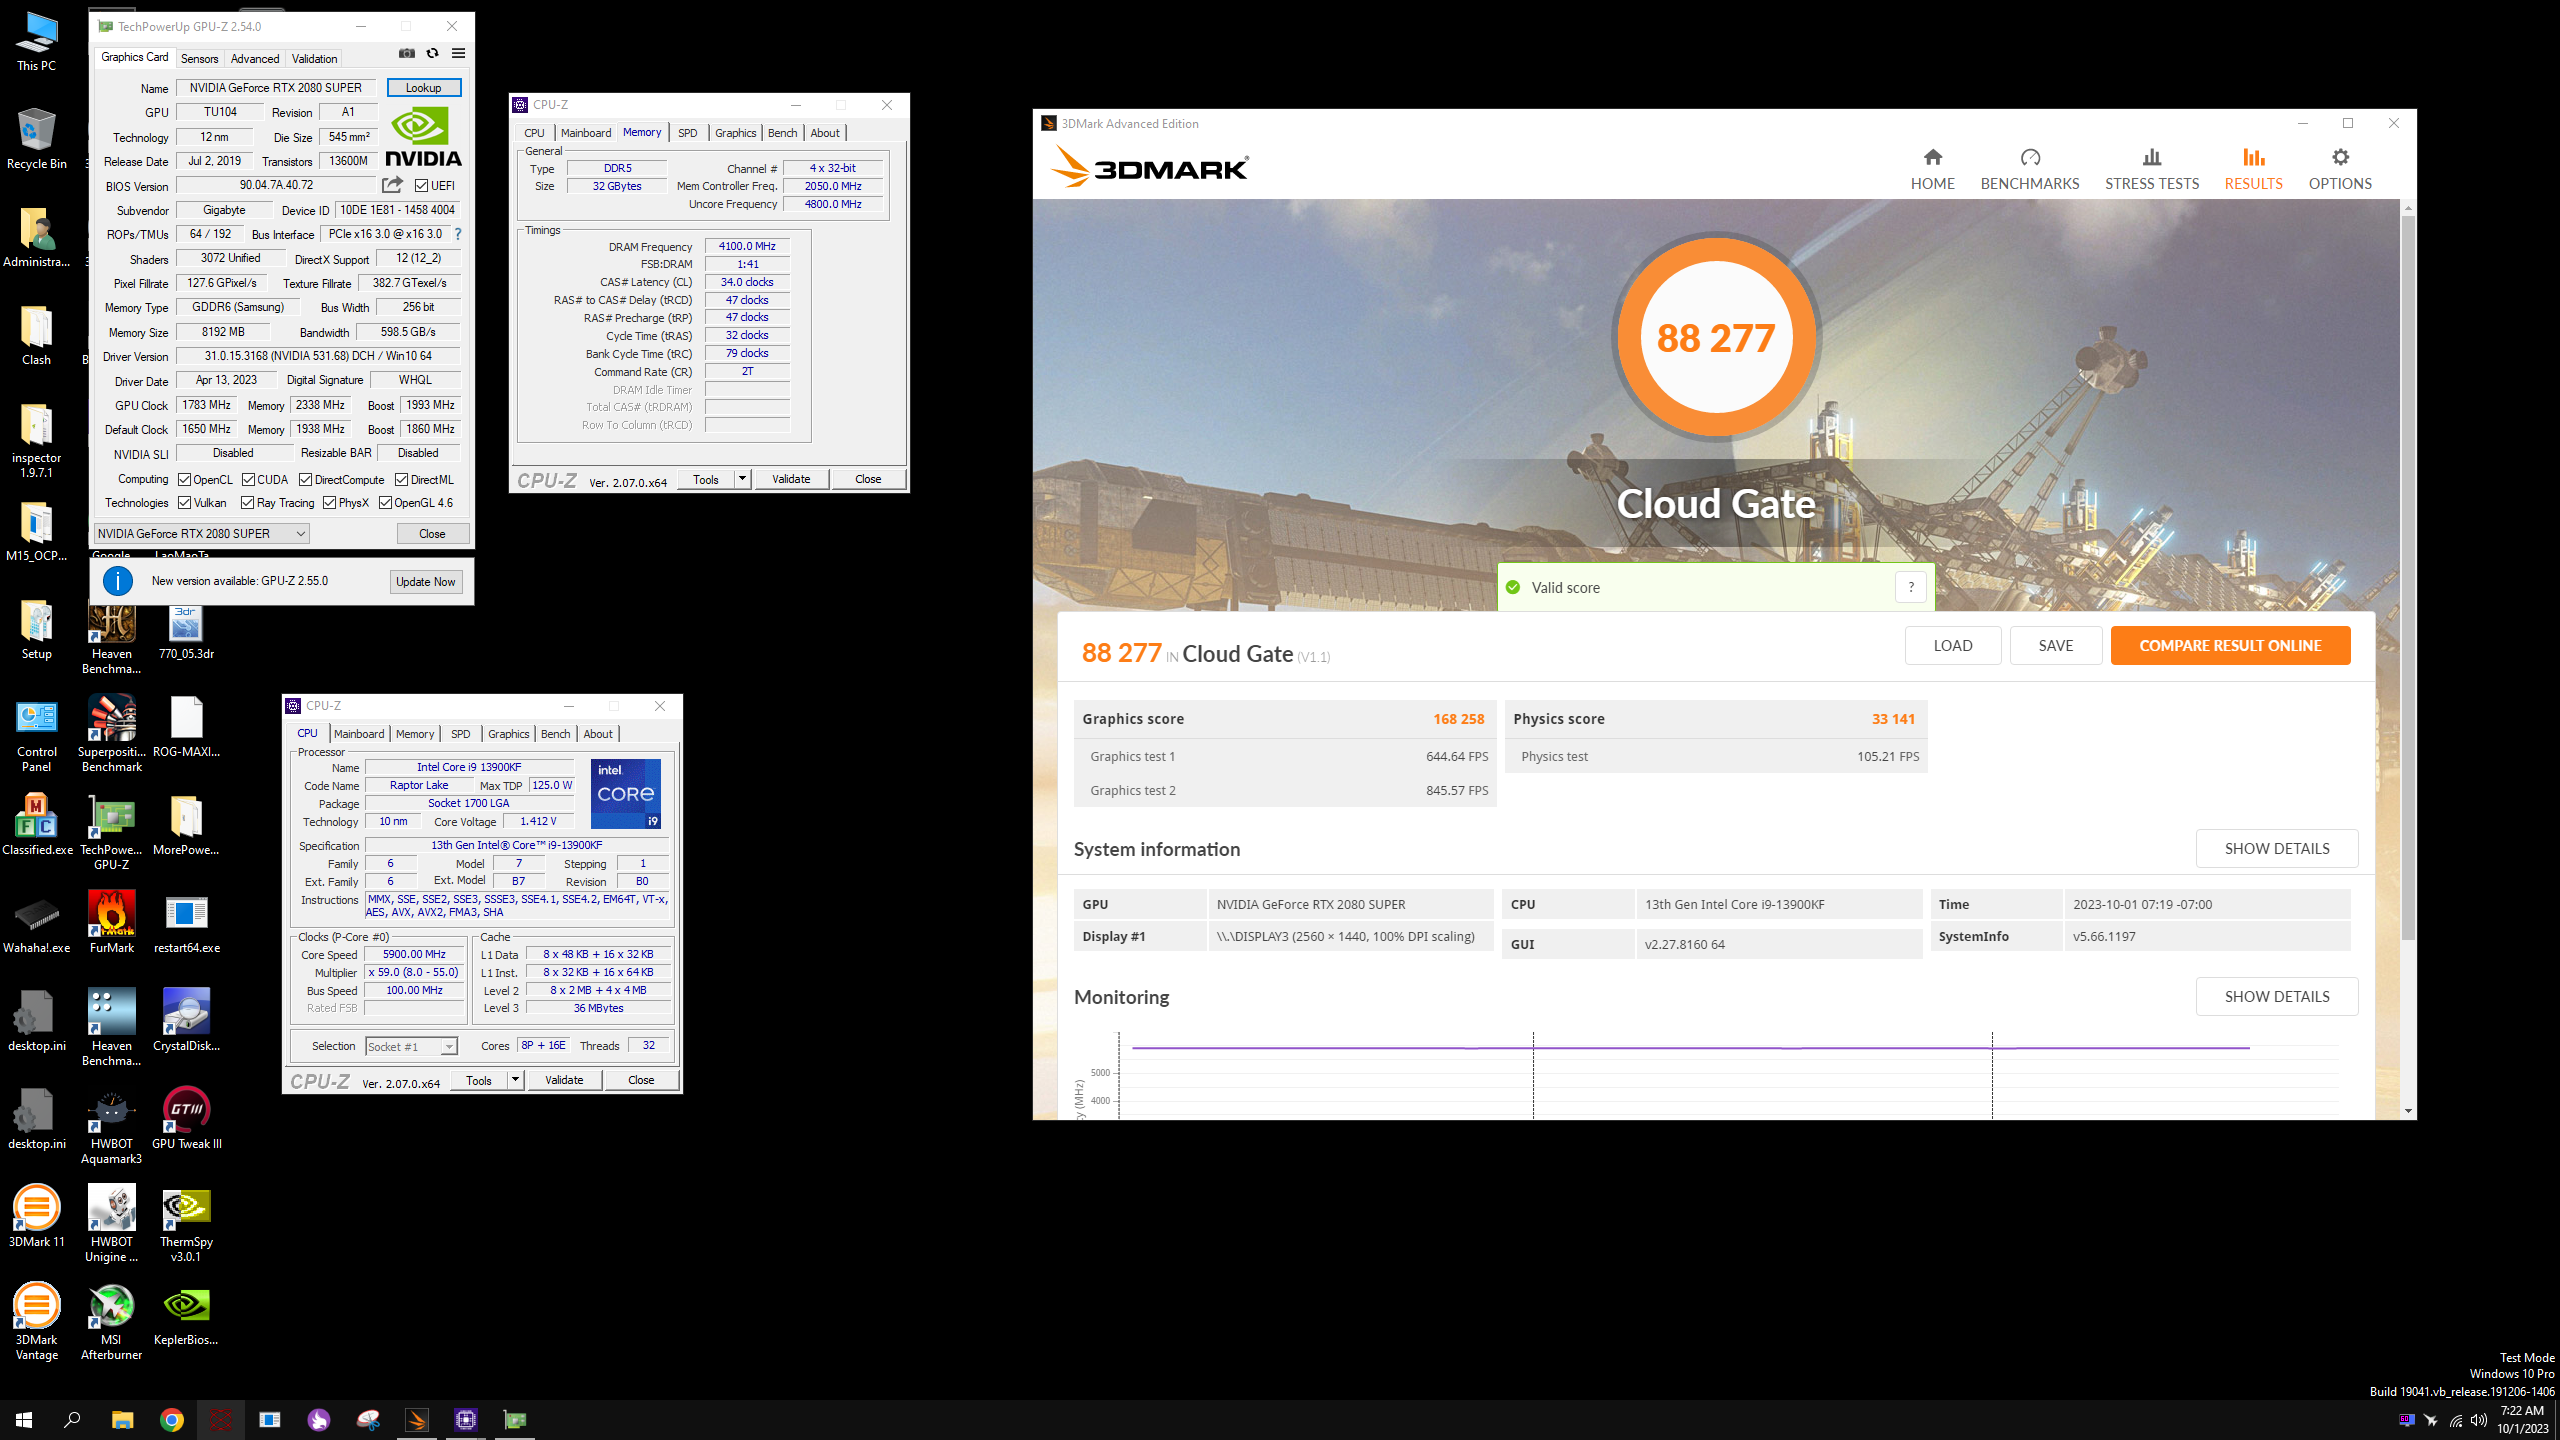Click the File Explorer taskbar icon
Image resolution: width=2560 pixels, height=1440 pixels.
122,1419
